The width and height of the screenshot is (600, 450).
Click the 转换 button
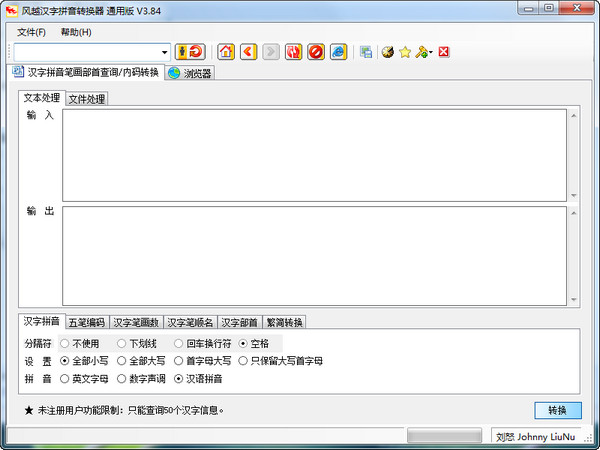[x=558, y=410]
